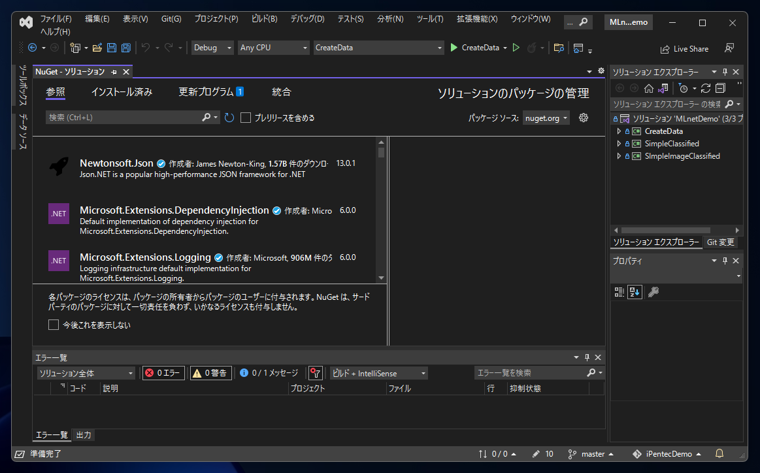Click the error list filter funnel icon
This screenshot has height=473, width=760.
pyautogui.click(x=315, y=373)
